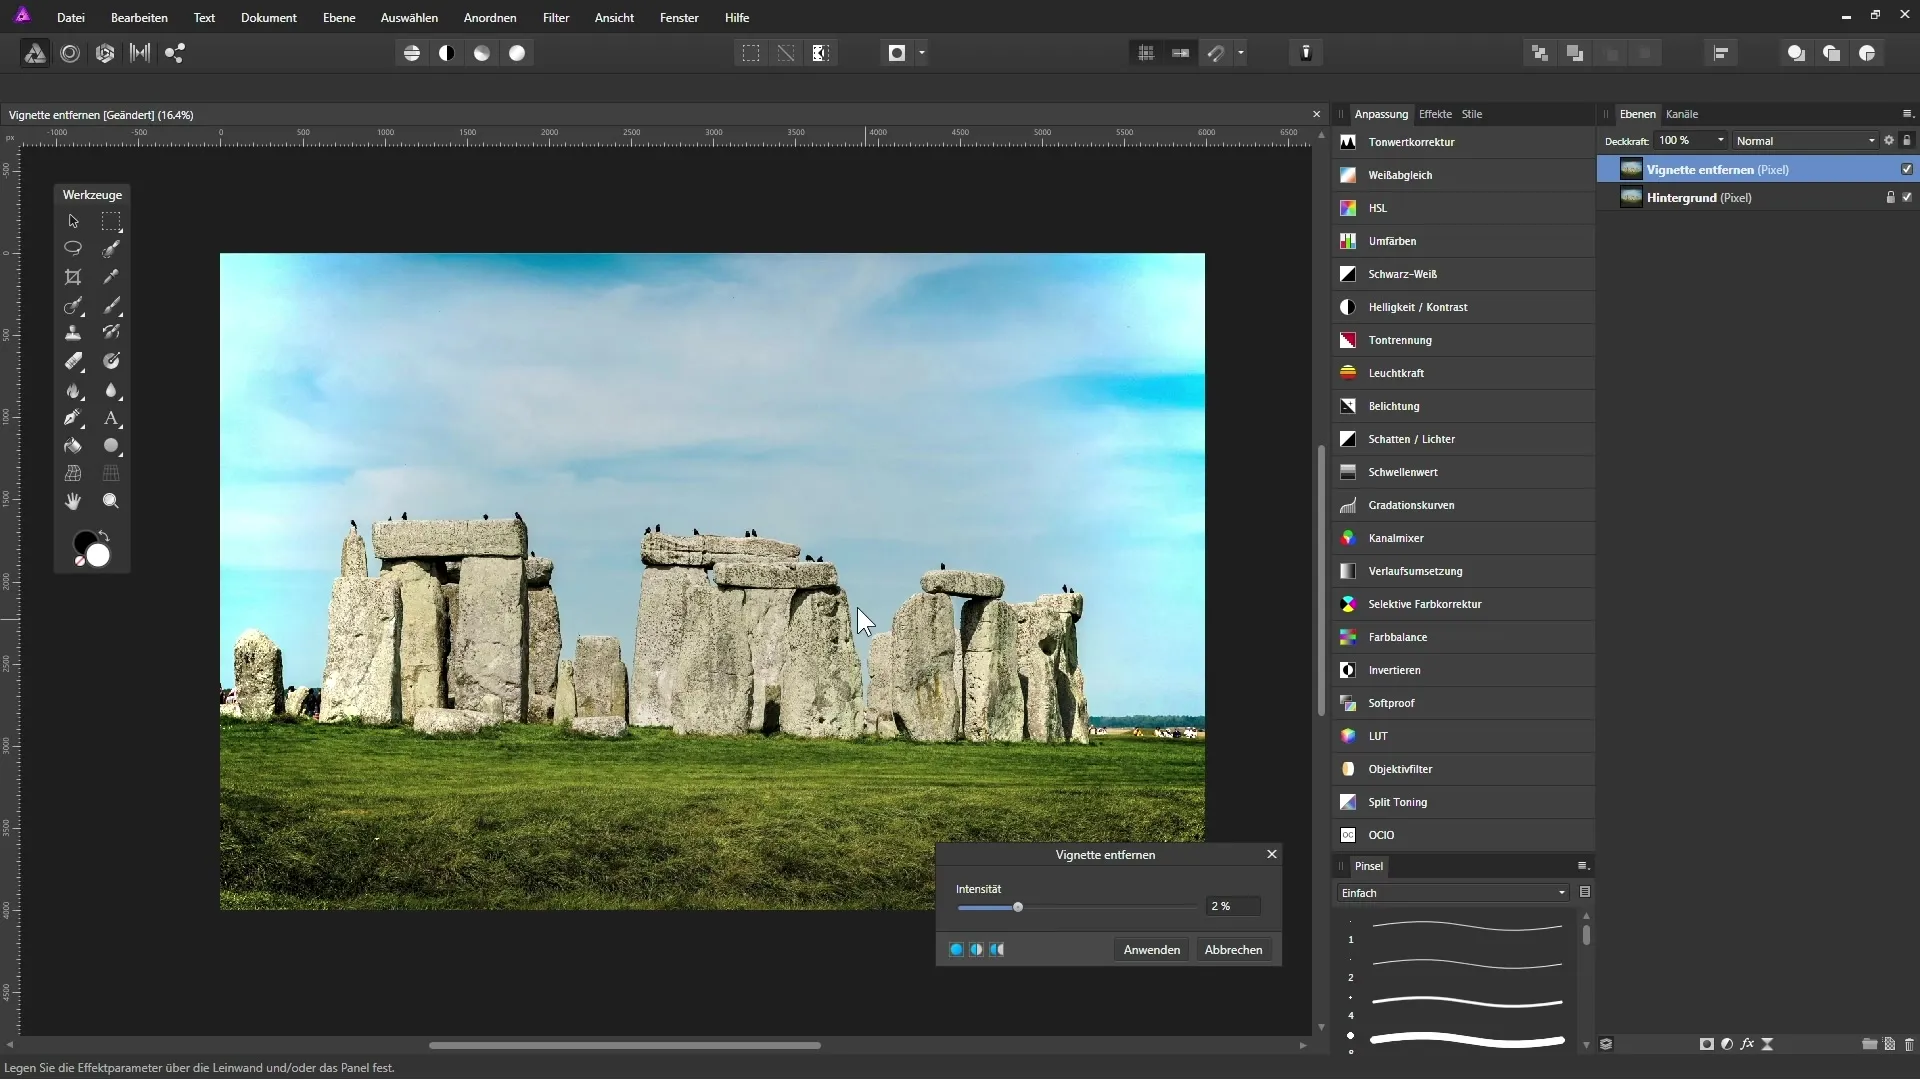Viewport: 1920px width, 1080px height.
Task: Open Ebenen panel options menu
Action: point(1907,114)
